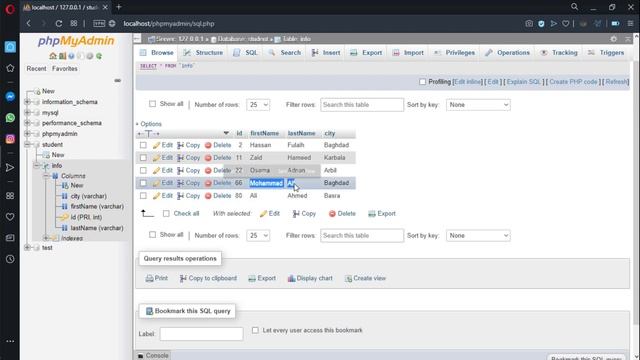This screenshot has width=640, height=360.
Task: Open bottom Number of rows dropdown
Action: tap(258, 236)
